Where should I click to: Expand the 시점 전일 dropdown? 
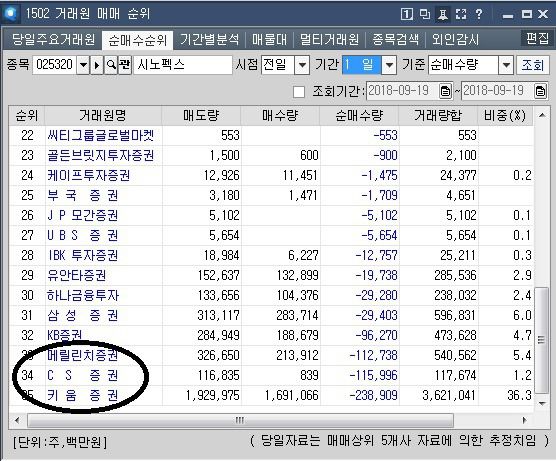302,65
